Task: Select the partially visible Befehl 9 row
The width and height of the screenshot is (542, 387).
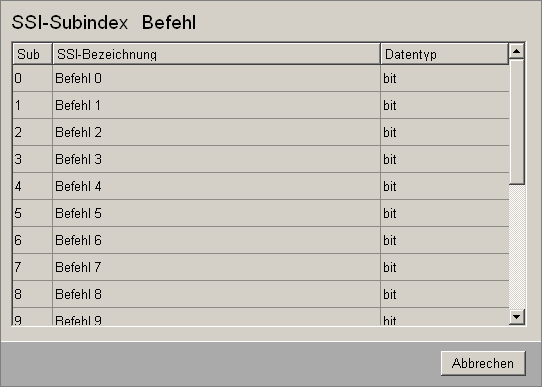Action: [261, 317]
